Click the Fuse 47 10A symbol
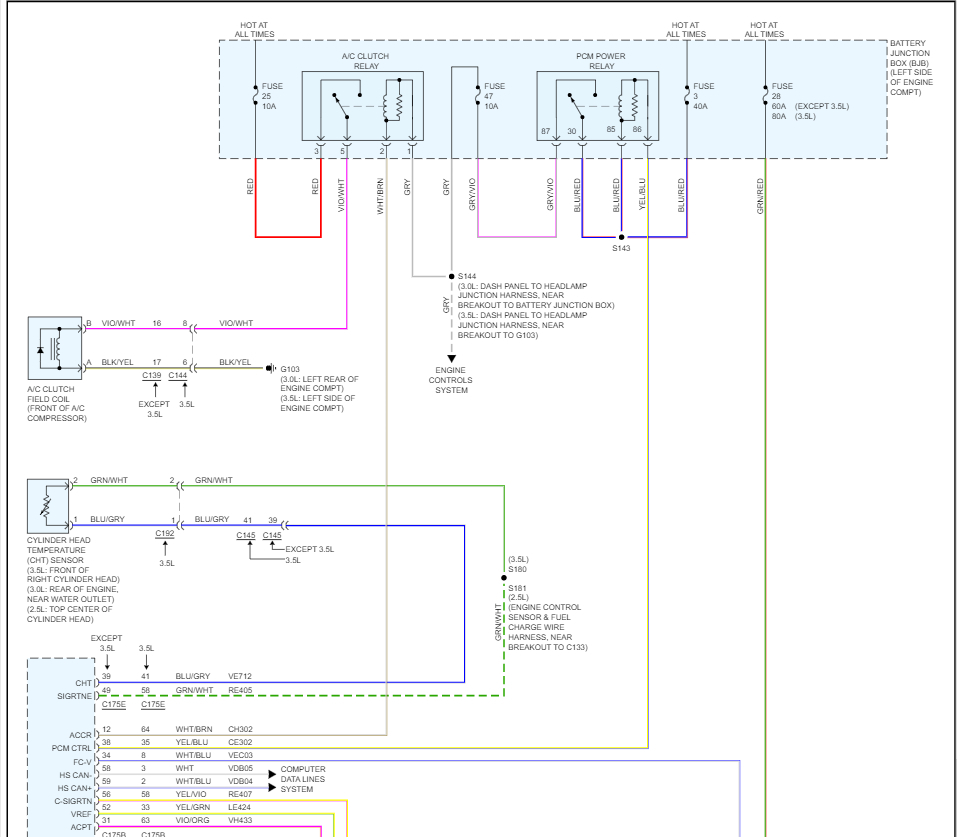 pos(477,96)
